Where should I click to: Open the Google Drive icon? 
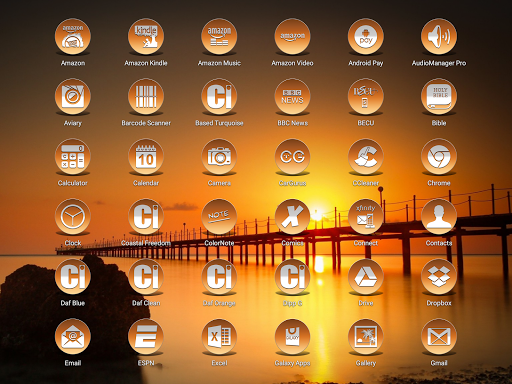coord(366,277)
